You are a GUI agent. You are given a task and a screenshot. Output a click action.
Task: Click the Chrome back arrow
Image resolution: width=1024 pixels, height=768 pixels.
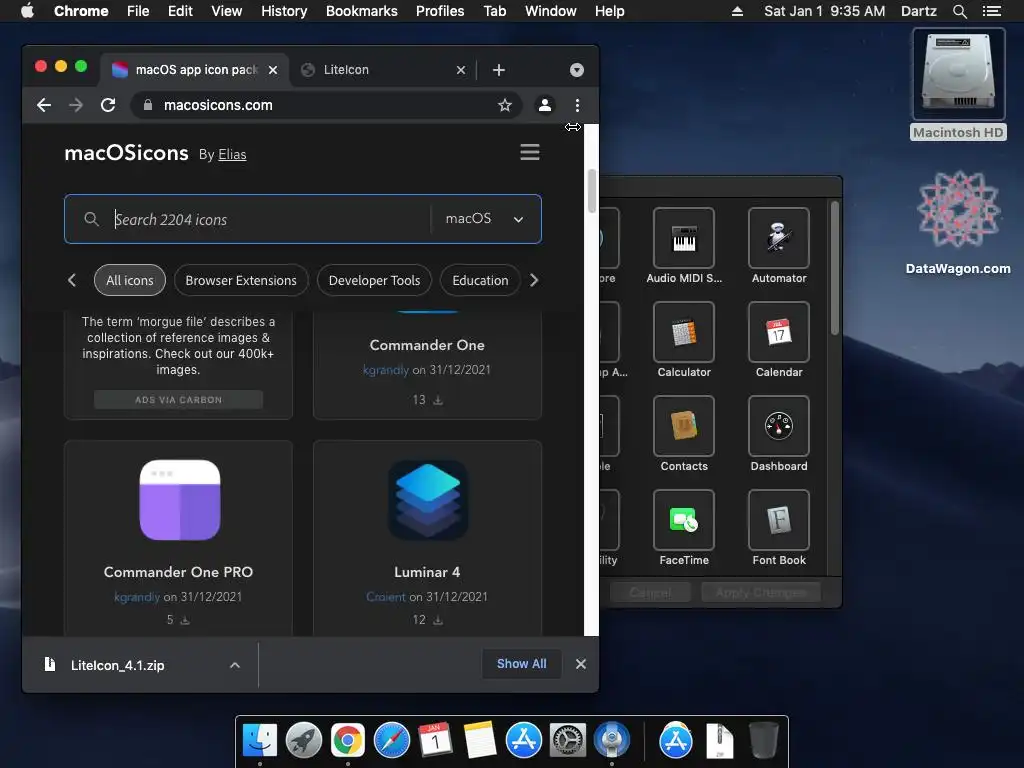44,105
